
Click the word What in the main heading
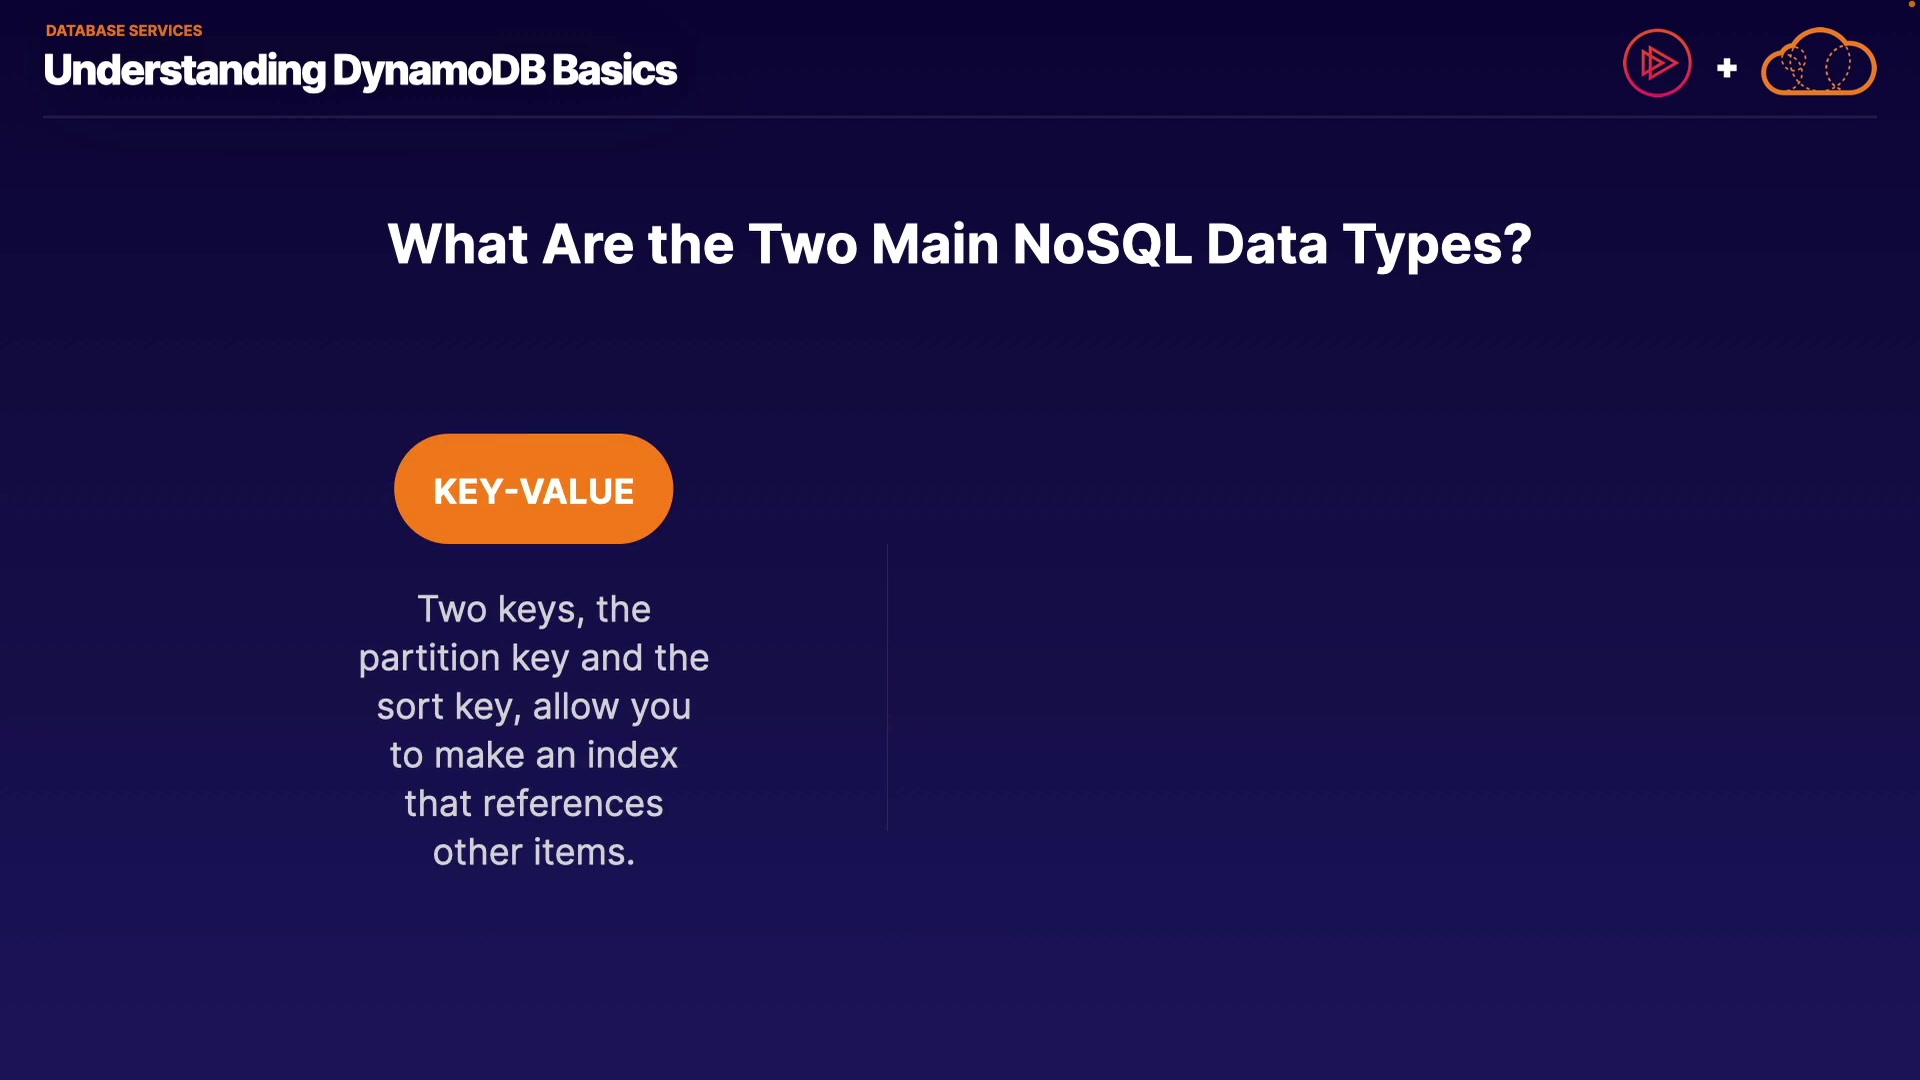(x=458, y=244)
